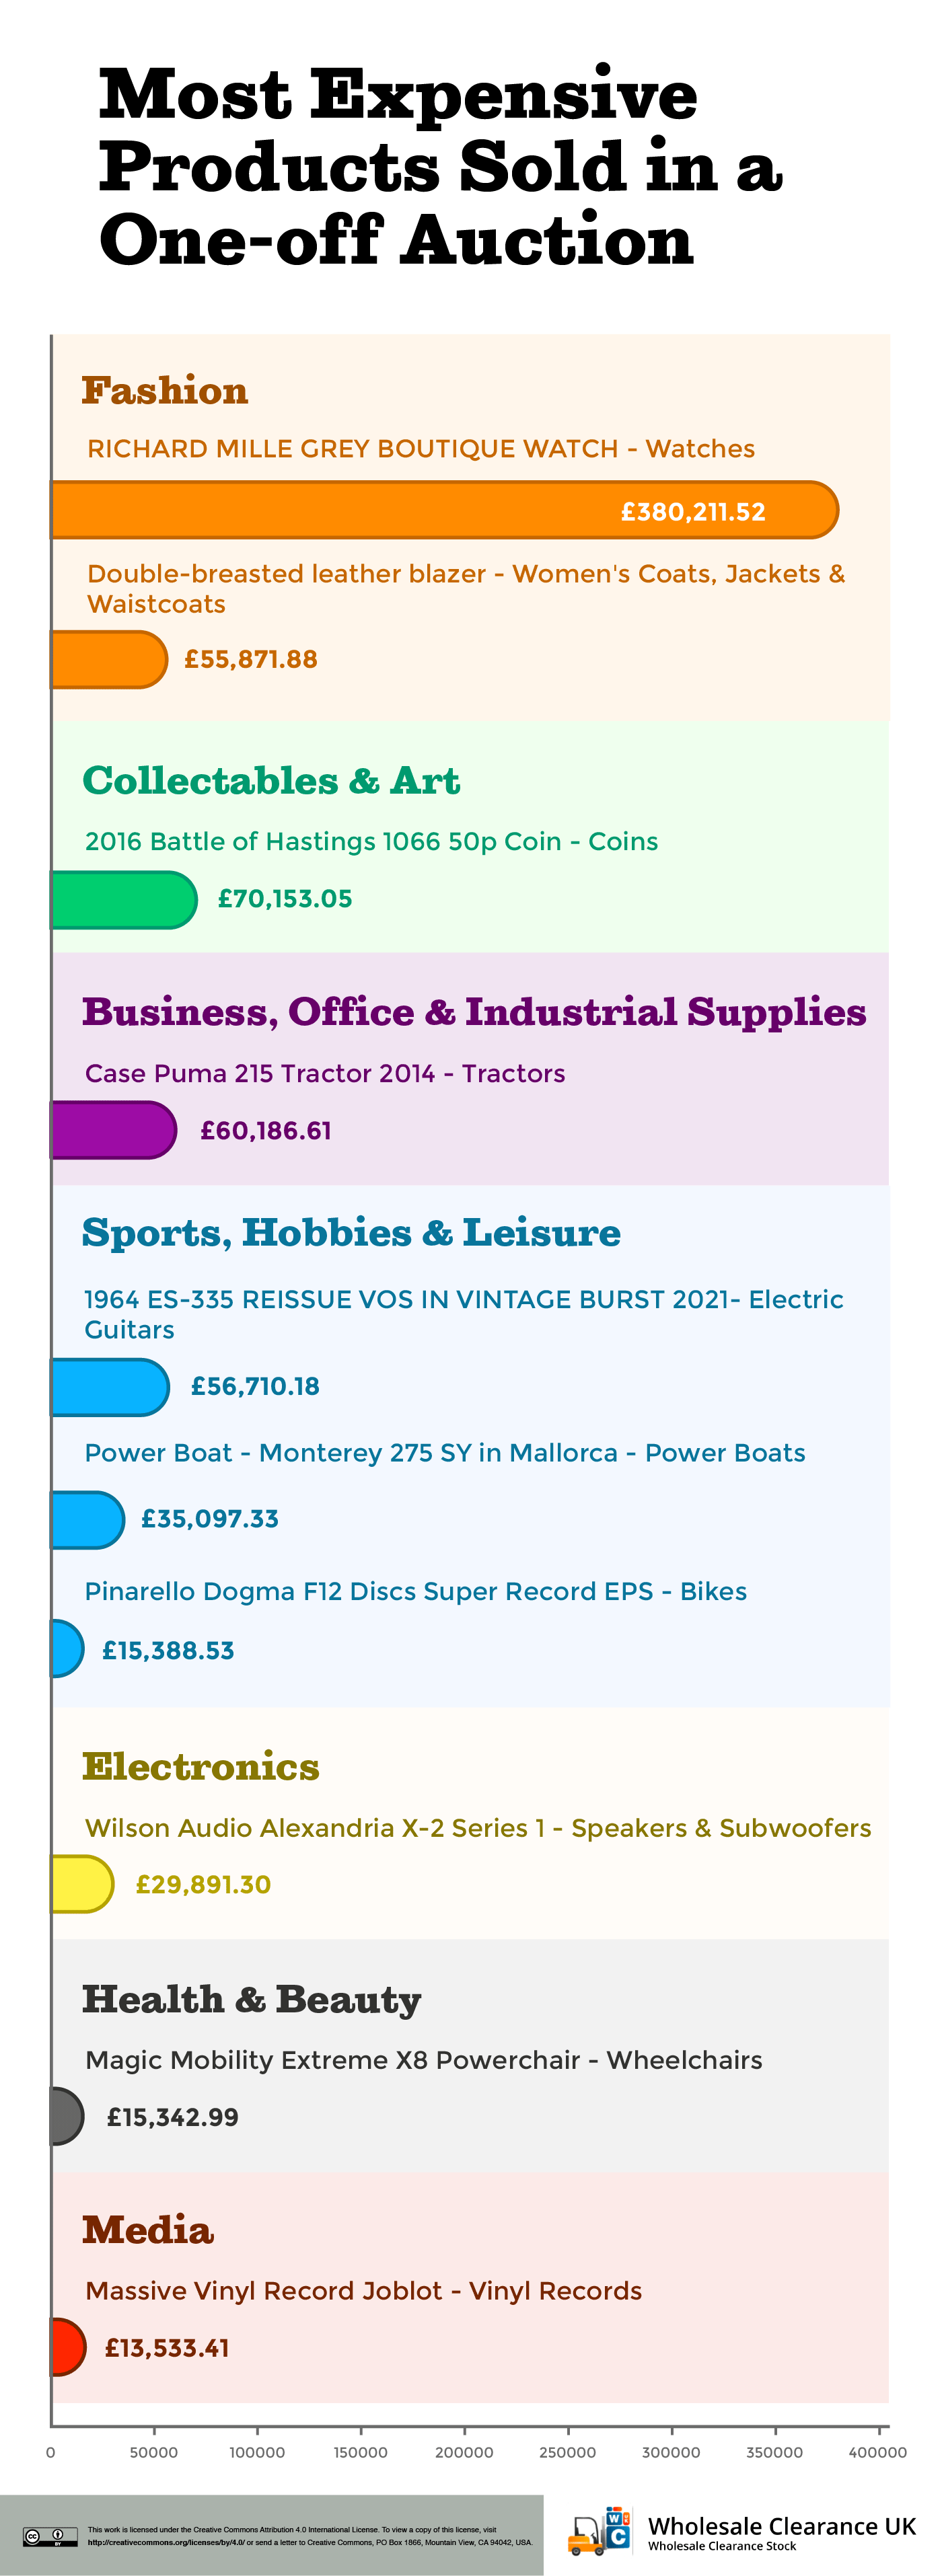Screen dimensions: 942x2576
Task: Select the orange £380,211.52 Richard Mille bar
Action: pyautogui.click(x=445, y=510)
